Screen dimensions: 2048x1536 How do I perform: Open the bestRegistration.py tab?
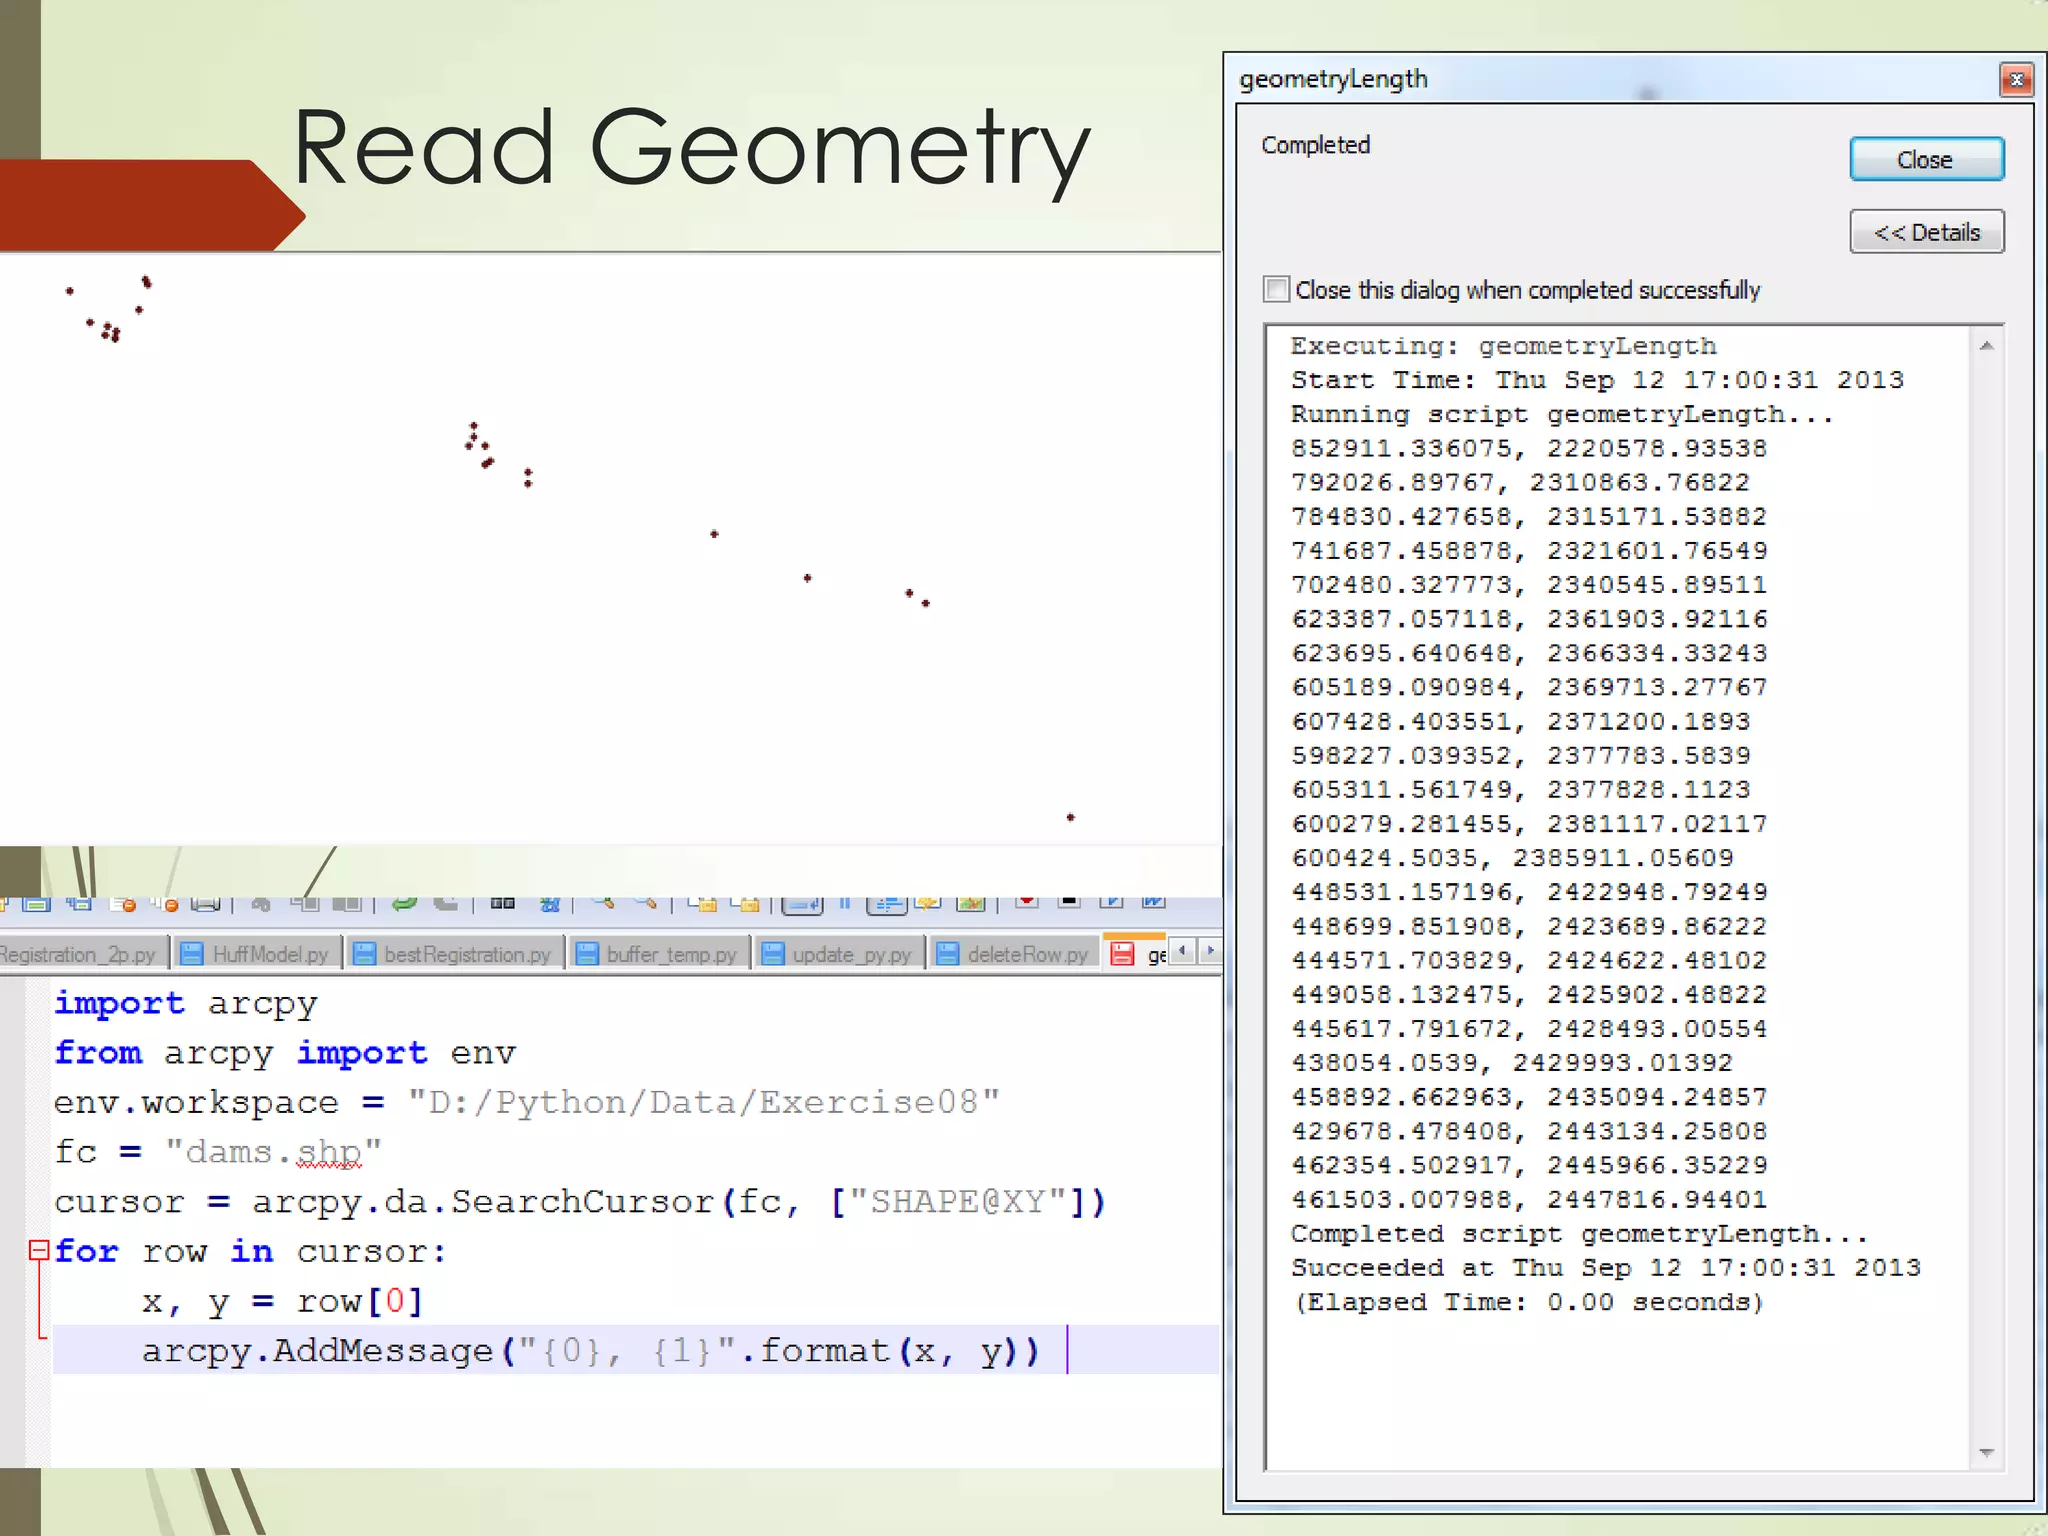coord(455,954)
